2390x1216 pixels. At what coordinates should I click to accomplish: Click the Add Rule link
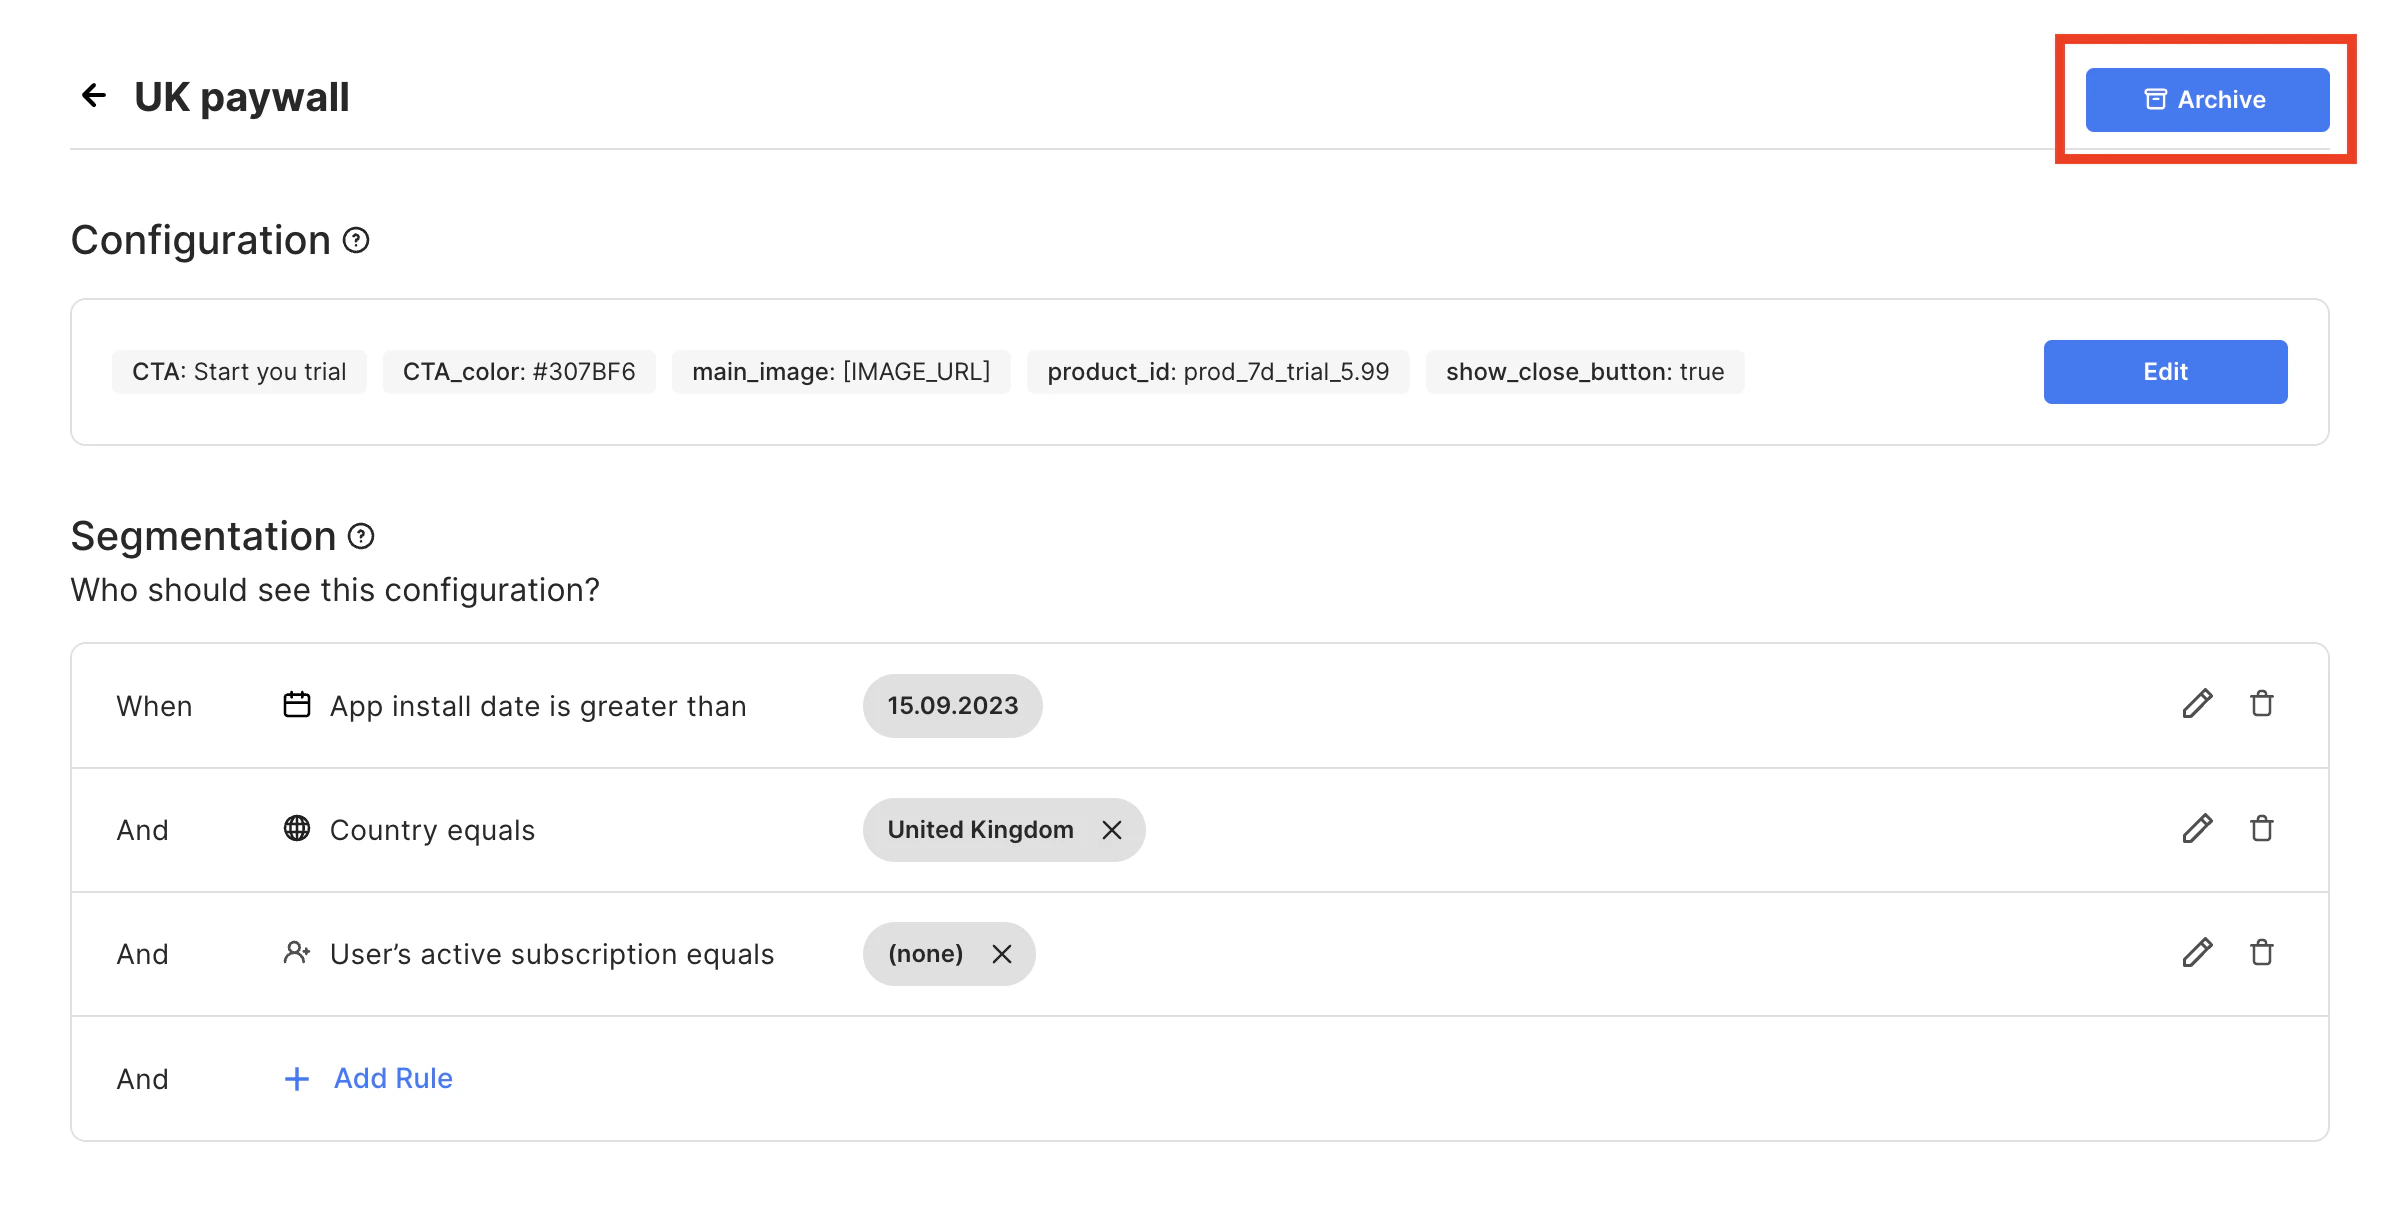pos(393,1078)
